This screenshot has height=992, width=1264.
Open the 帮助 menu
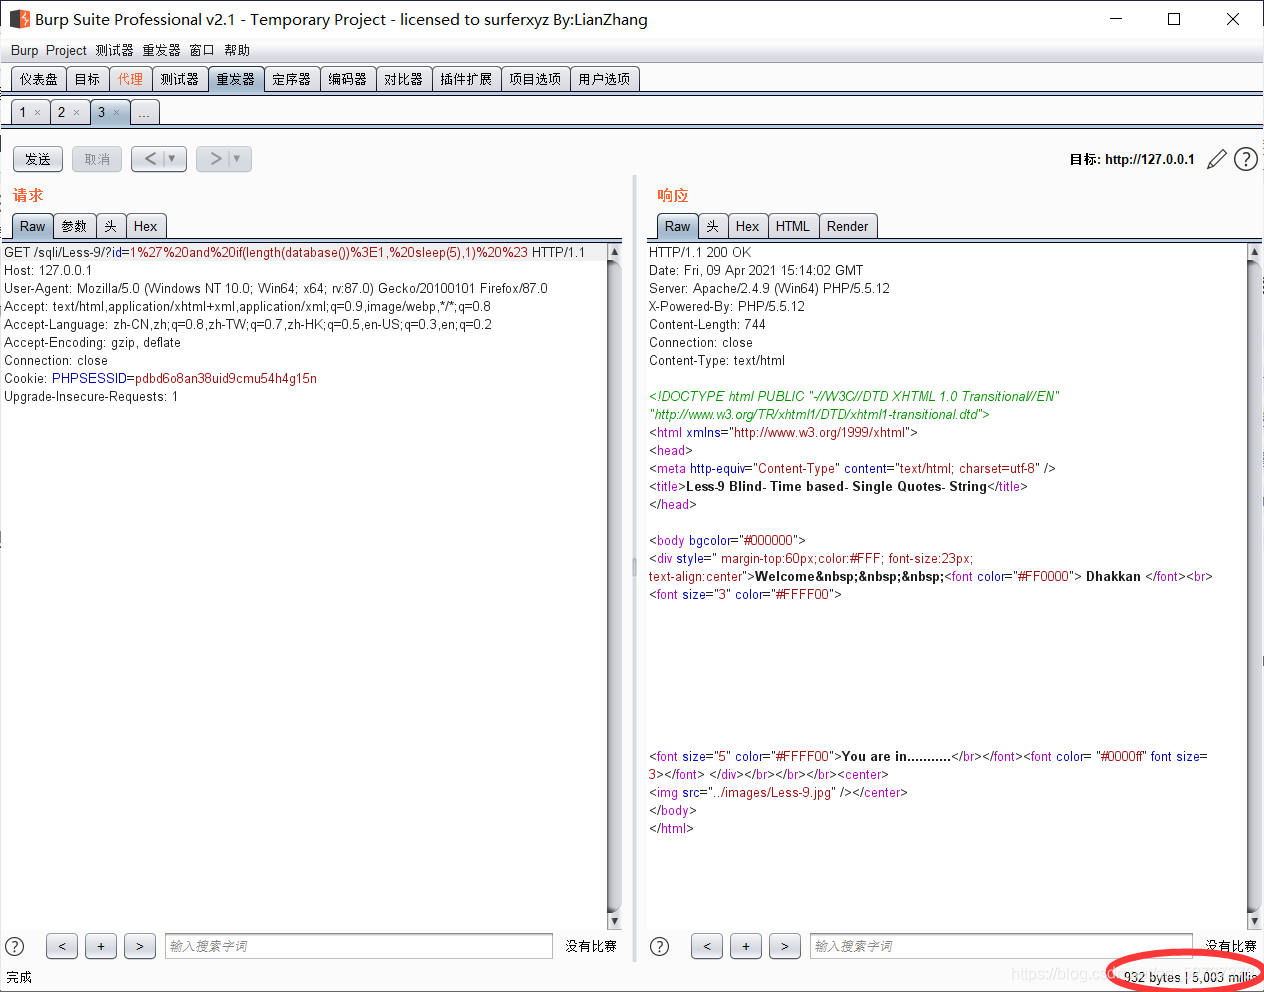point(237,50)
